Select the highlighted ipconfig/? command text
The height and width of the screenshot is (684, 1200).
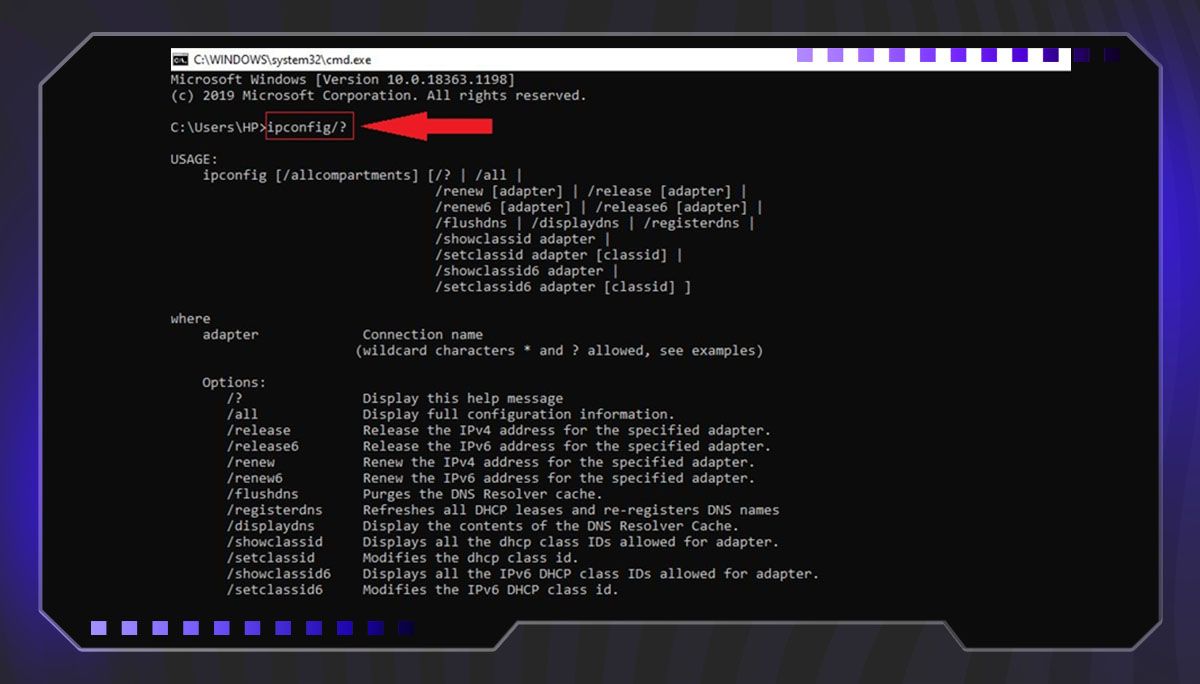point(308,126)
